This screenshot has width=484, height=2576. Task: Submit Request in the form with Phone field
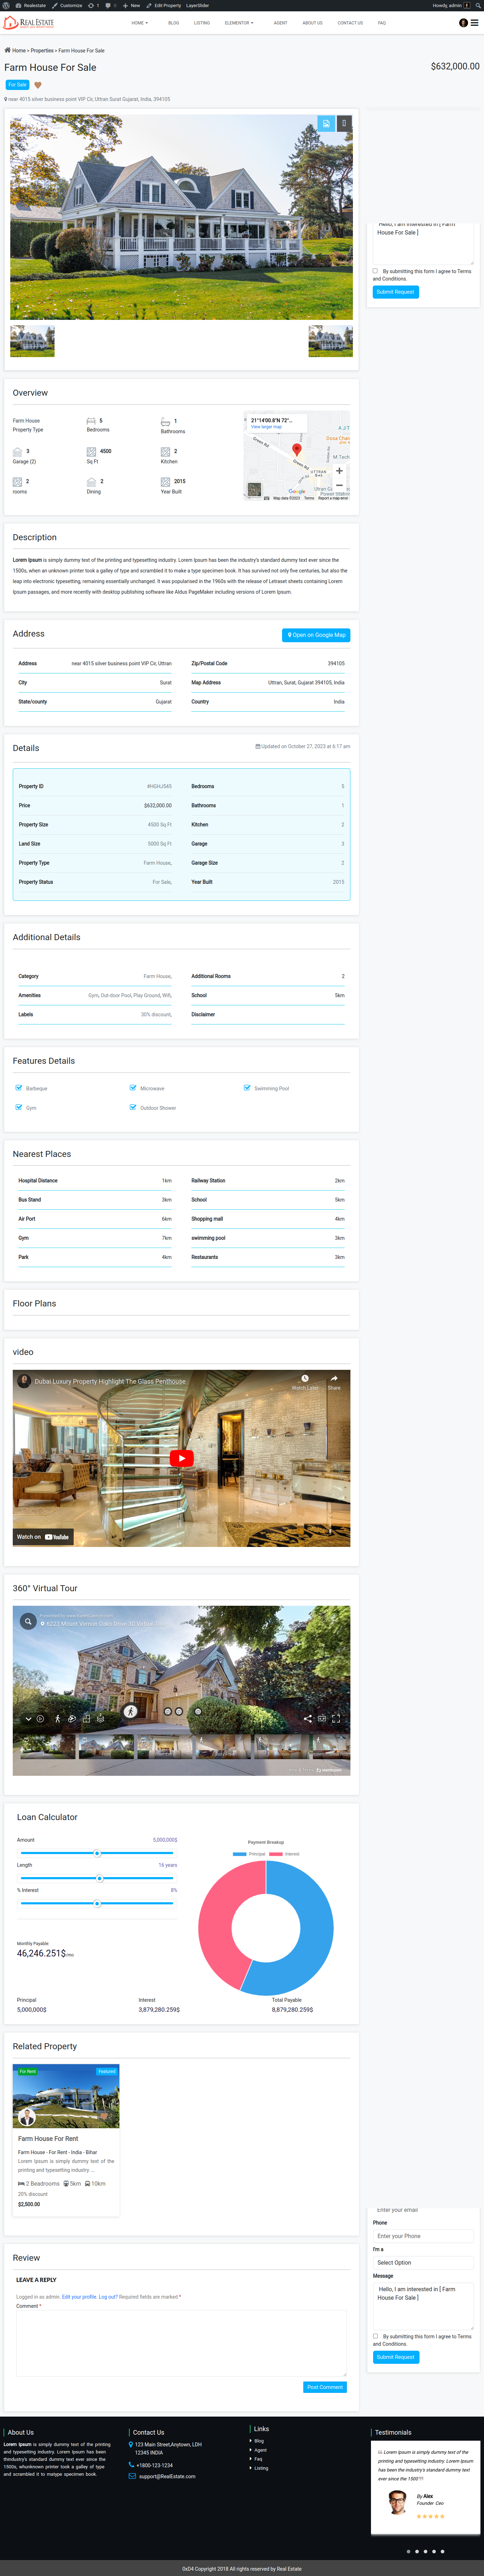(x=396, y=2357)
